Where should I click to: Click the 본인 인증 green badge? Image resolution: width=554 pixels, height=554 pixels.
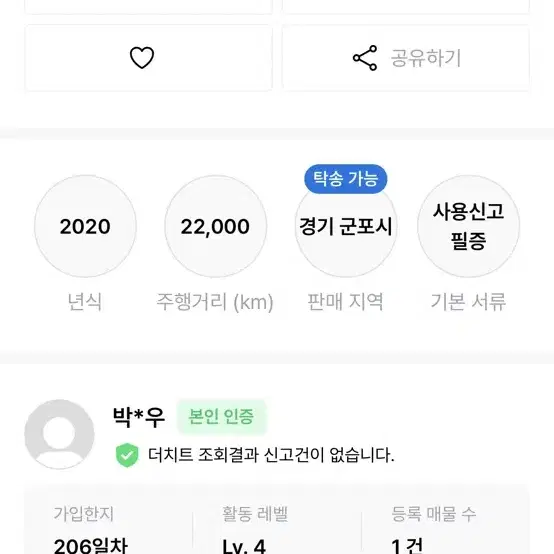pyautogui.click(x=221, y=417)
